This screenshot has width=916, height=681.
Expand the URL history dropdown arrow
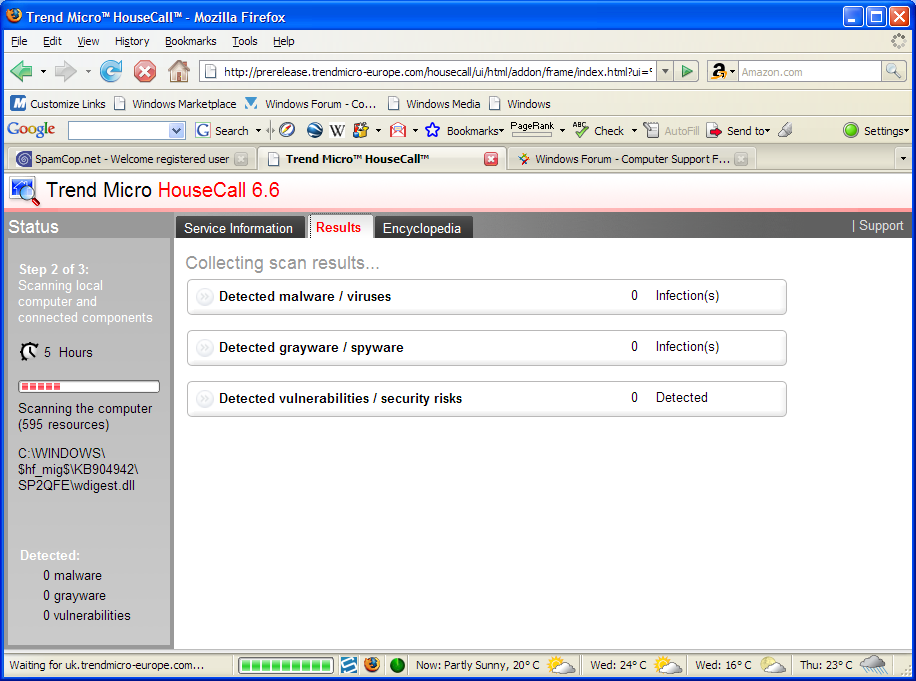pyautogui.click(x=665, y=72)
